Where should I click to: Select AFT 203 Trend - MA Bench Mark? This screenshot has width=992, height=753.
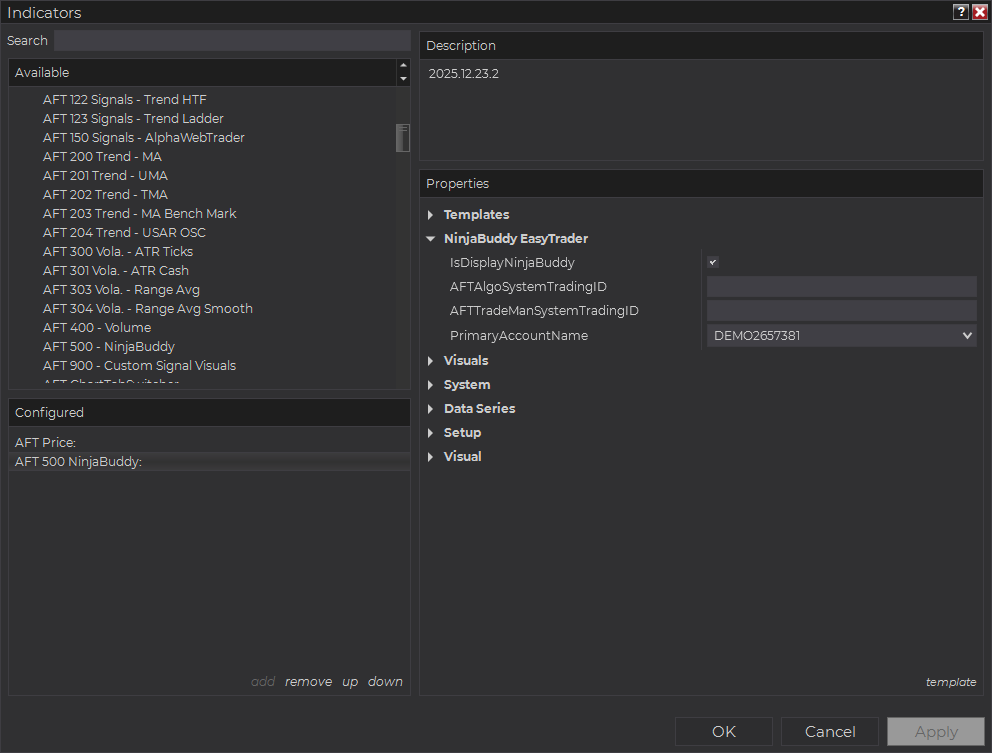point(139,213)
